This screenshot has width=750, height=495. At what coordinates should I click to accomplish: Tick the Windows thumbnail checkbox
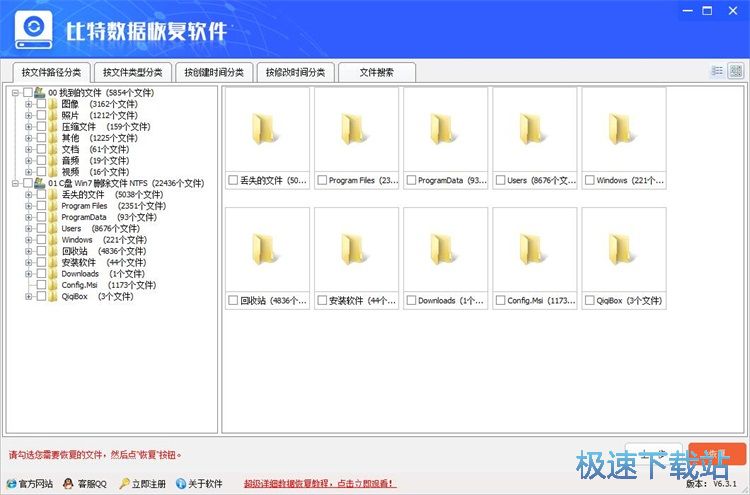coord(590,180)
